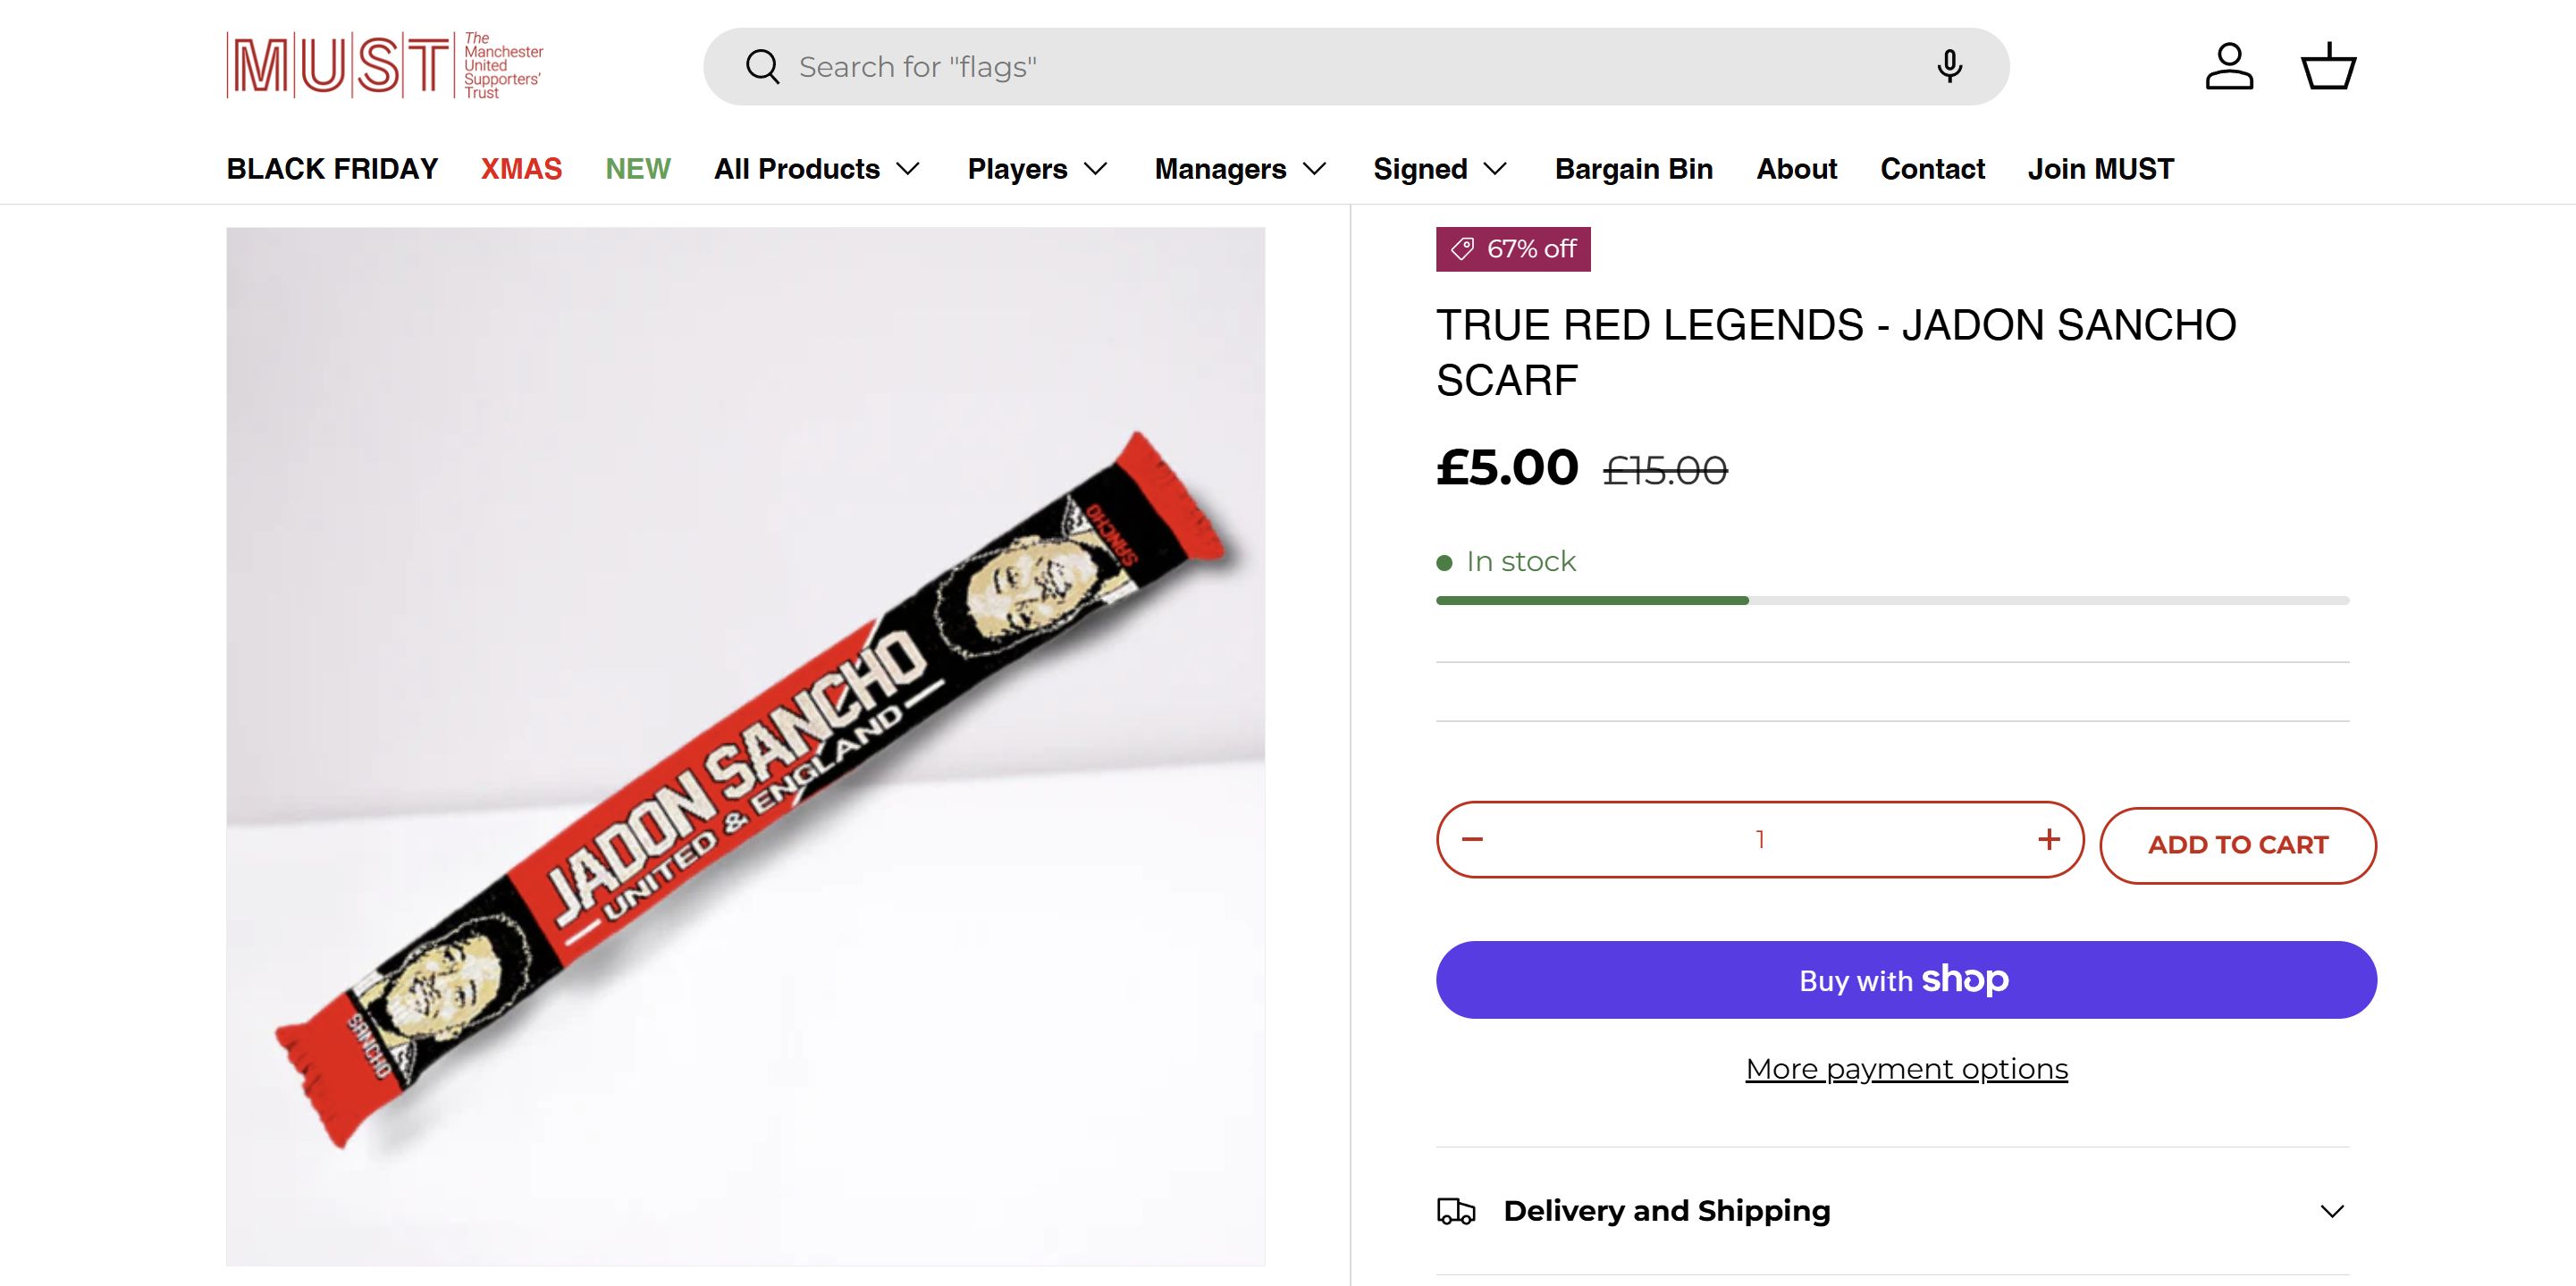Activate the microphone voice search icon

1949,67
